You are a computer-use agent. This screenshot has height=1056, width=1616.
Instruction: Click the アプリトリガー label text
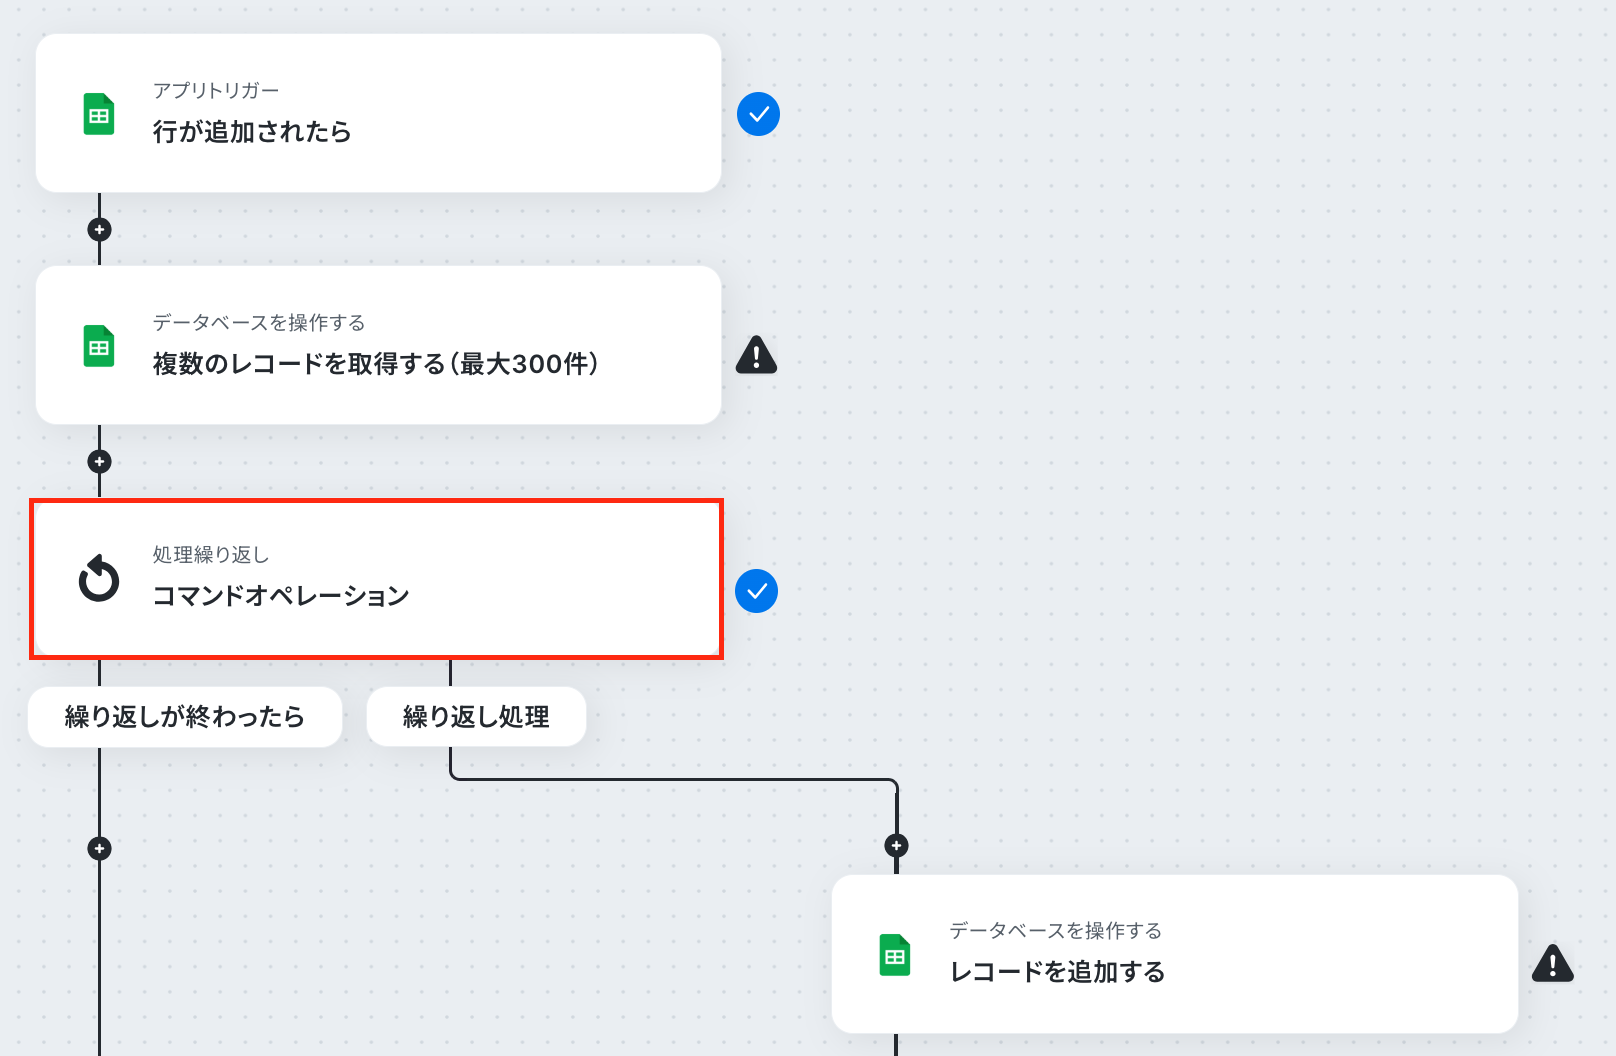216,91
